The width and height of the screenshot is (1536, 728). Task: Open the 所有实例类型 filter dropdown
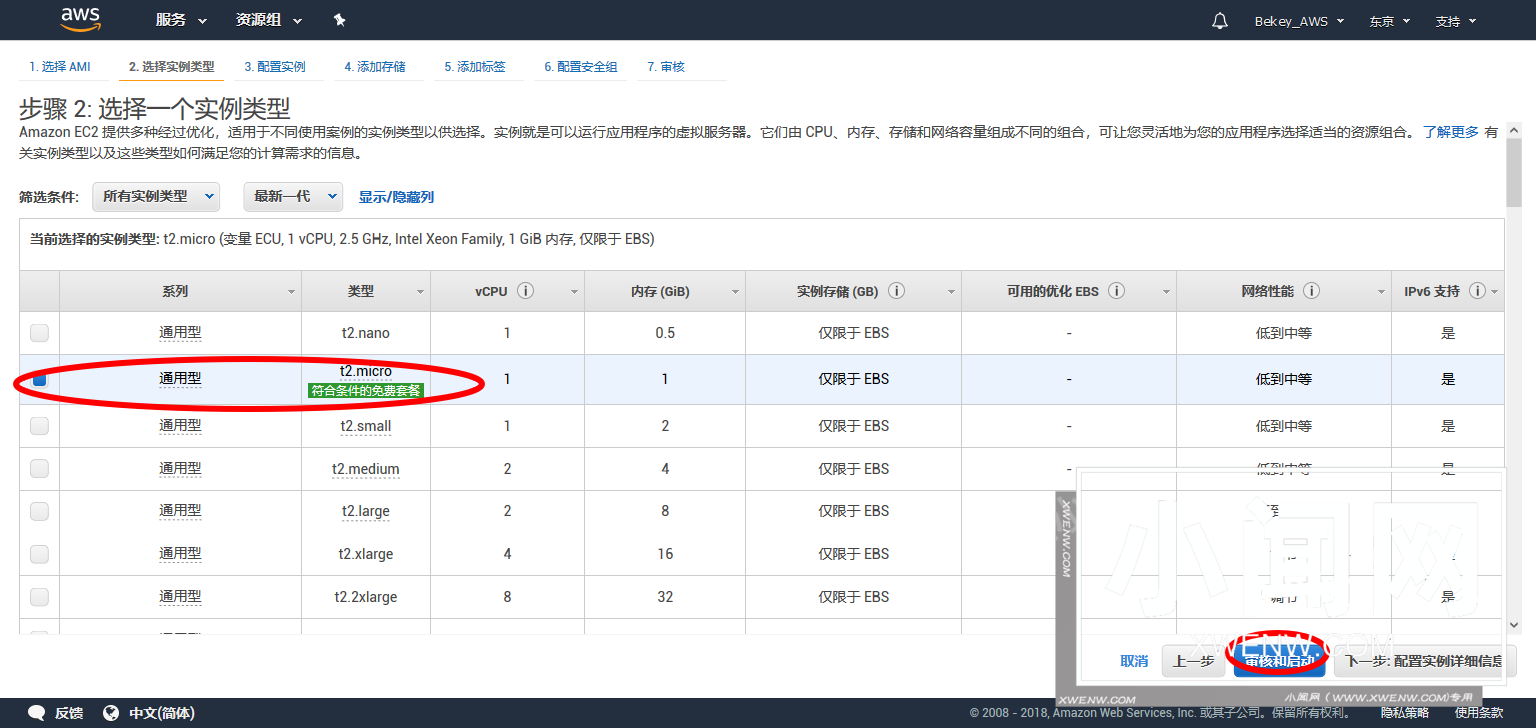(x=156, y=197)
